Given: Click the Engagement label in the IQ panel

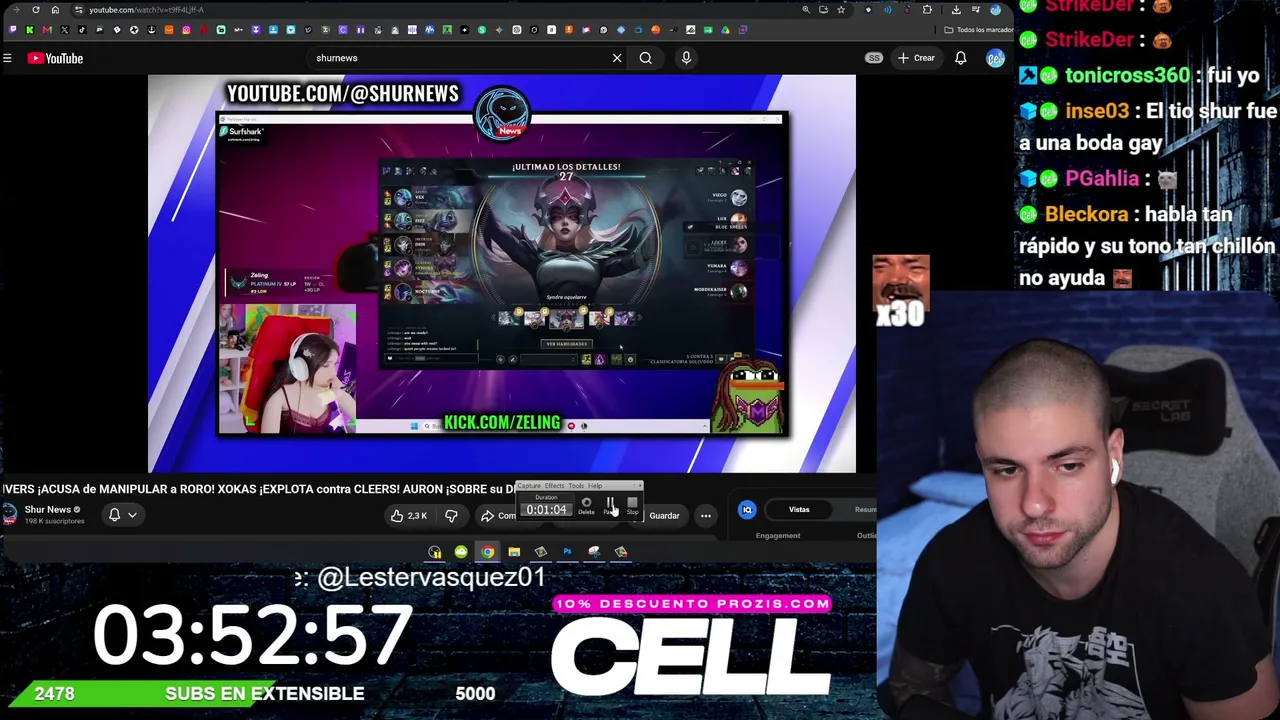Looking at the screenshot, I should coord(778,536).
